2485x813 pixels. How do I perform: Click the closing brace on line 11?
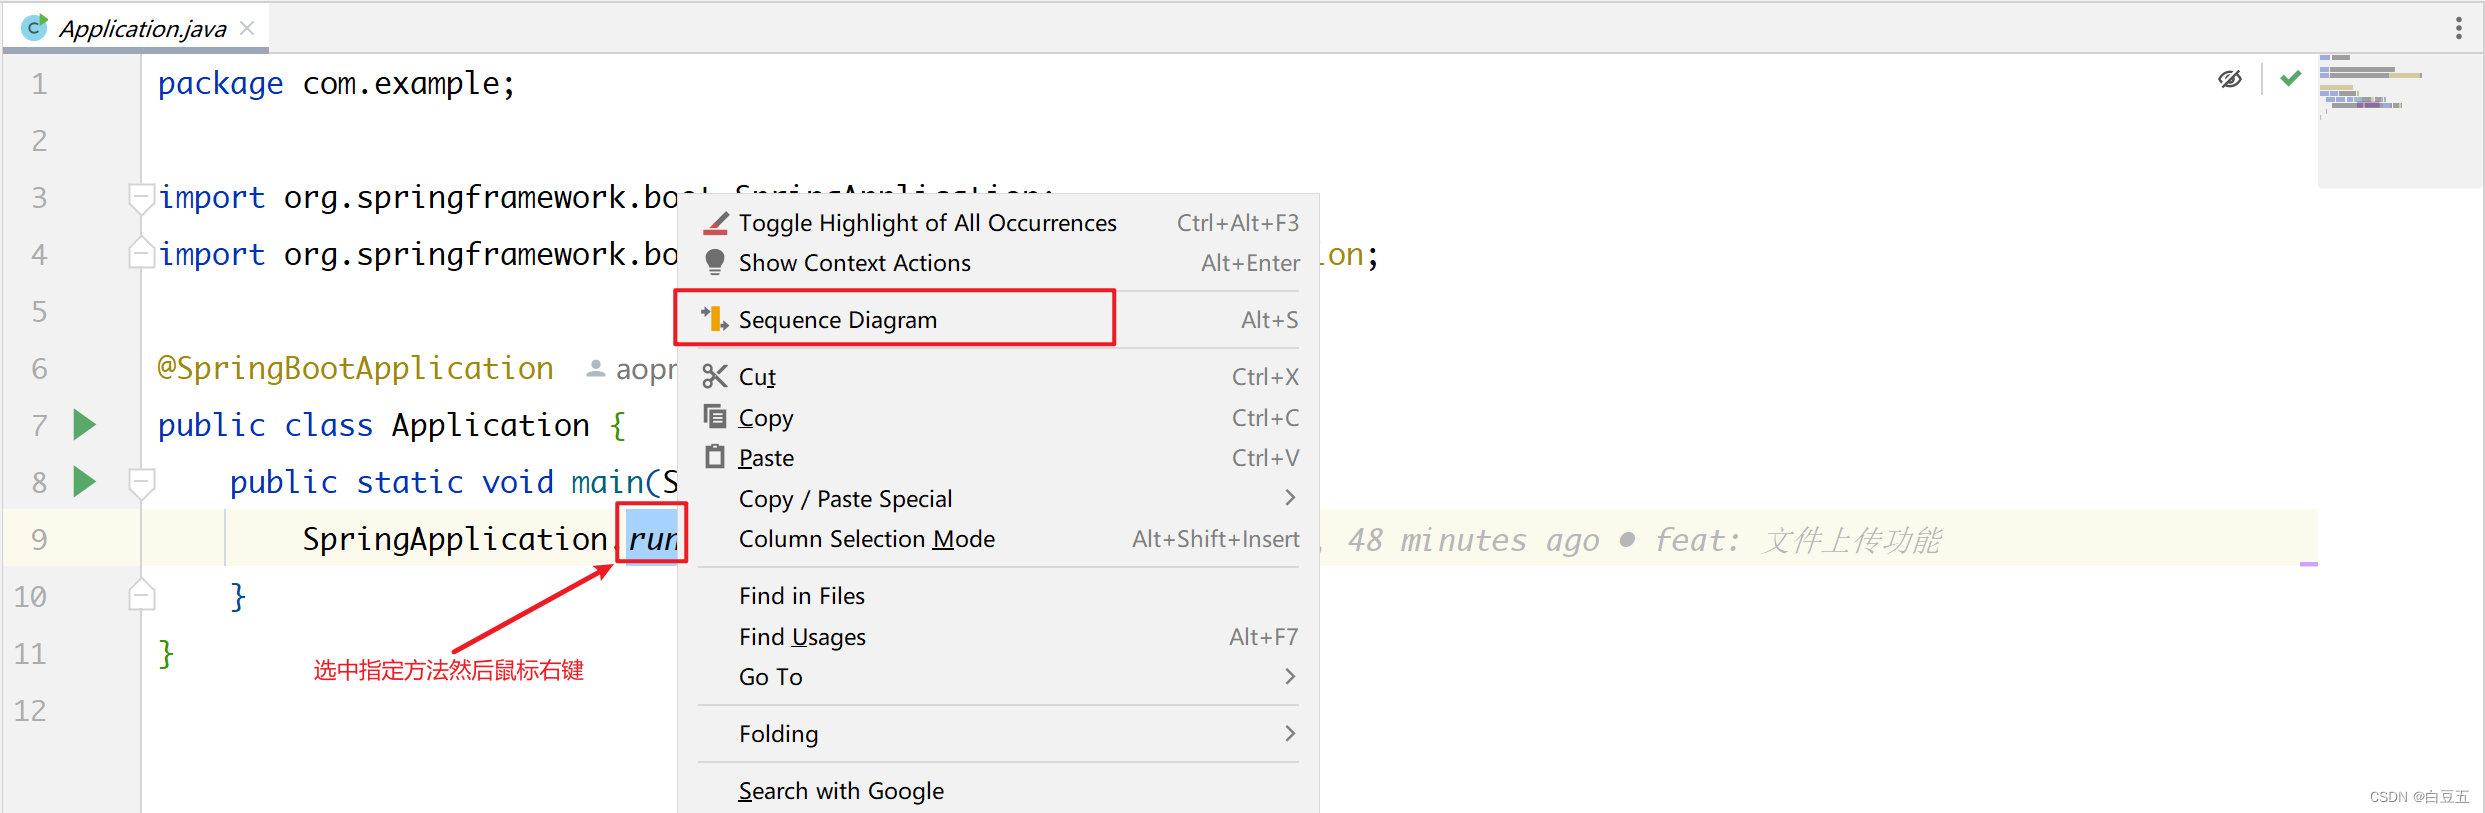[166, 653]
